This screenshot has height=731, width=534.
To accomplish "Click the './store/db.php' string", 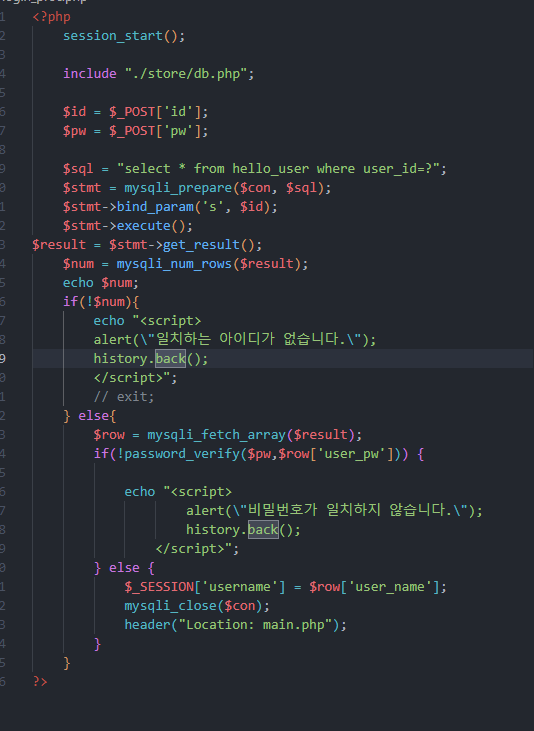I will pyautogui.click(x=186, y=74).
